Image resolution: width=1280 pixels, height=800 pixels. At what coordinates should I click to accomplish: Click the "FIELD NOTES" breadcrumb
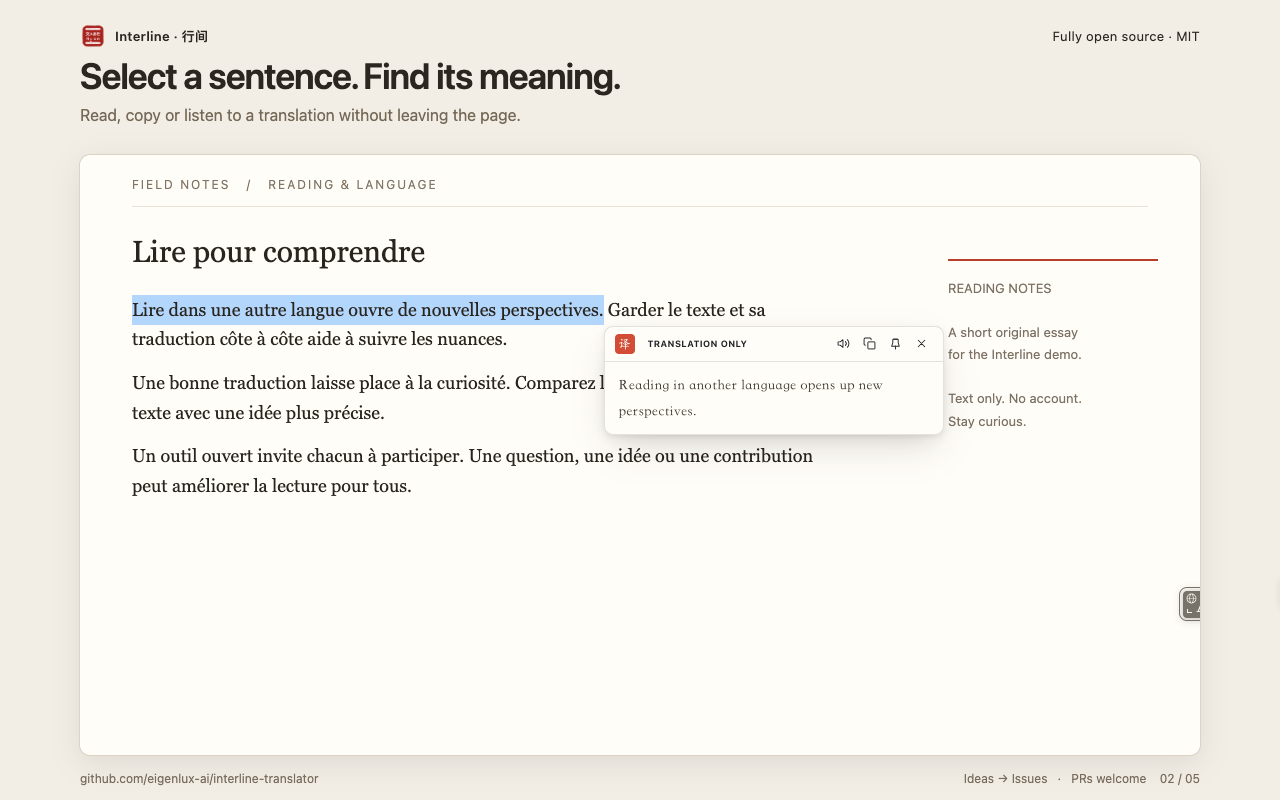click(181, 185)
